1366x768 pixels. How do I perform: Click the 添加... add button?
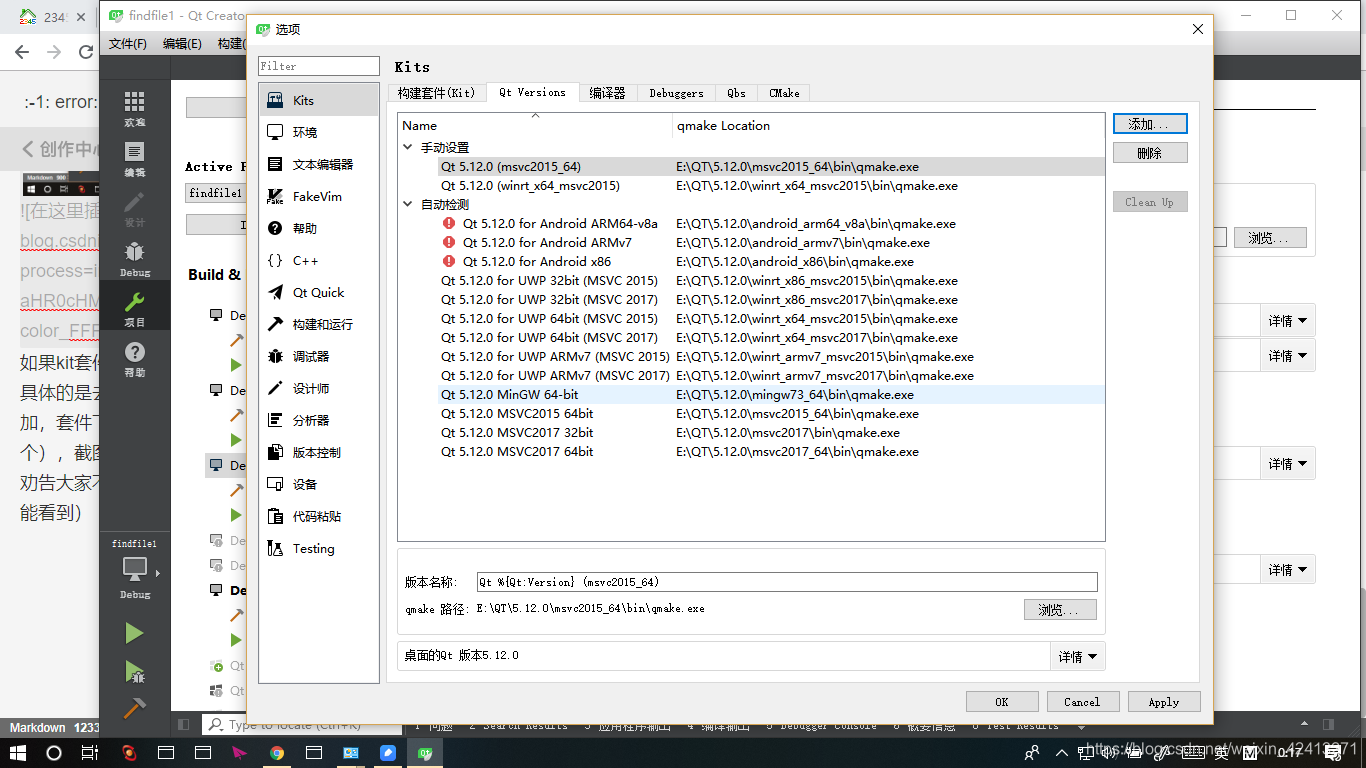tap(1150, 124)
